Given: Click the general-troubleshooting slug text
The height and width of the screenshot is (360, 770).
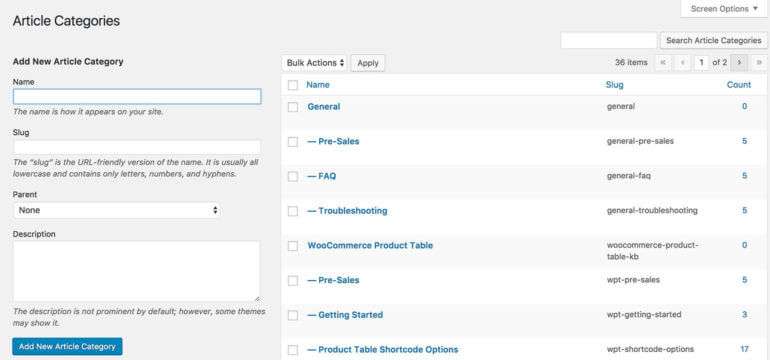Looking at the screenshot, I should (652, 210).
